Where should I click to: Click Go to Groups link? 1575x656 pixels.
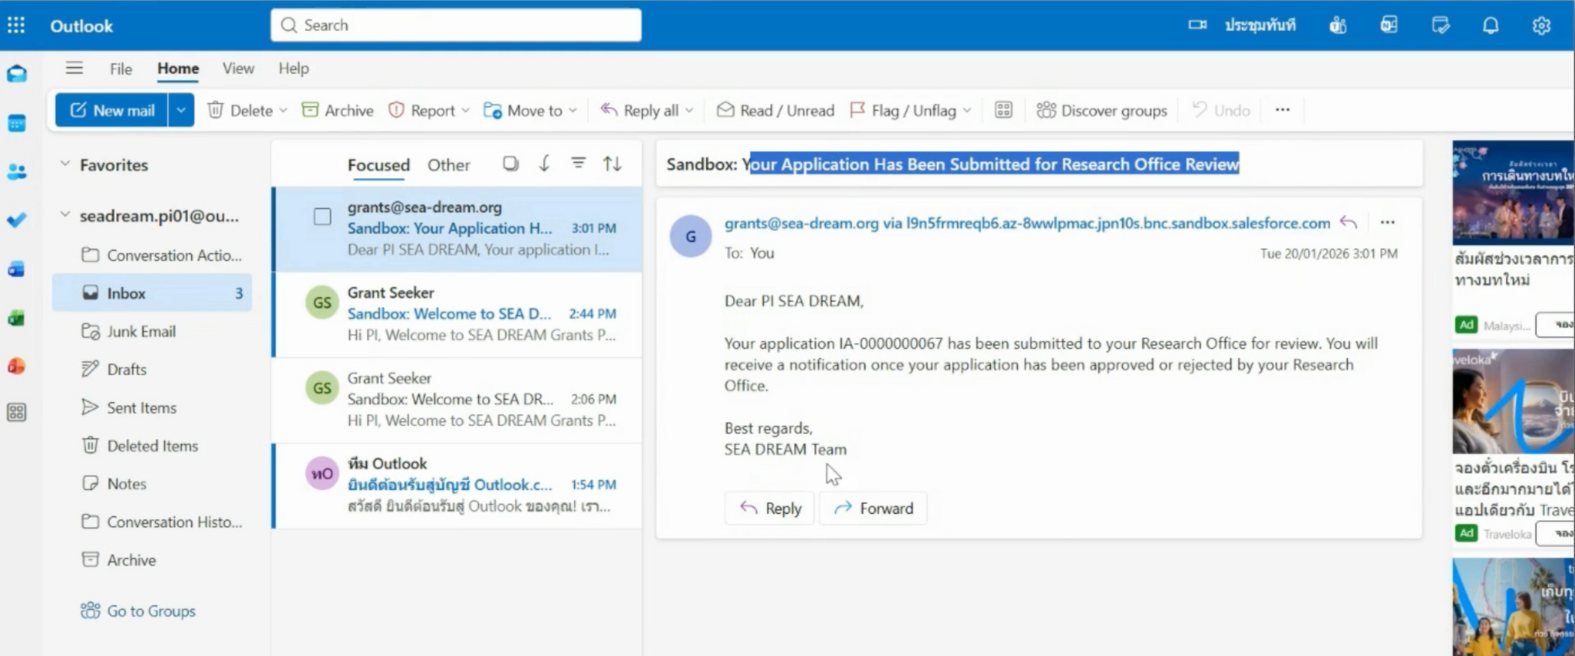(139, 611)
